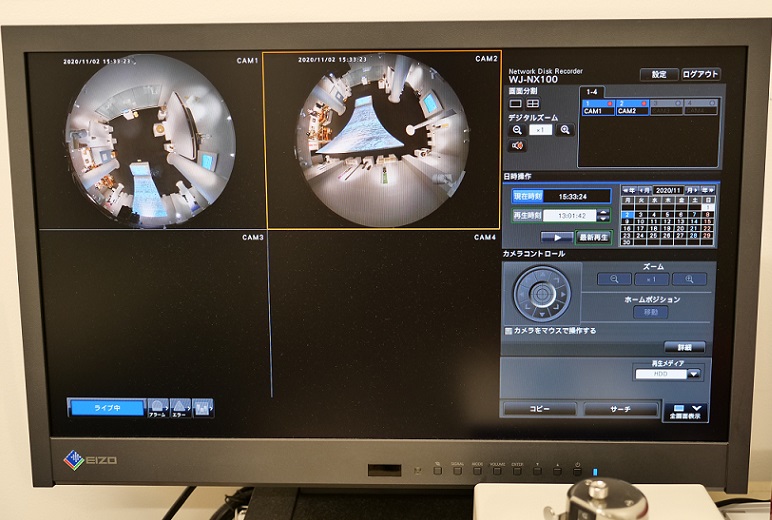Click the ログアウト logout button

[x=700, y=75]
